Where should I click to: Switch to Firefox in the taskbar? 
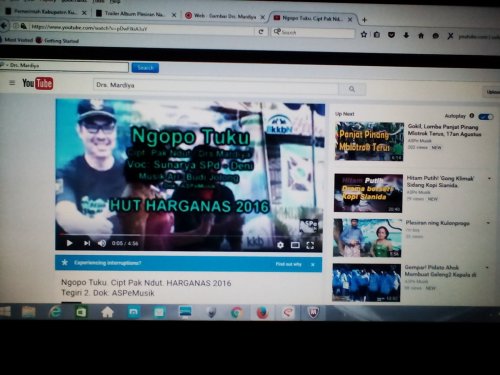[x=263, y=313]
